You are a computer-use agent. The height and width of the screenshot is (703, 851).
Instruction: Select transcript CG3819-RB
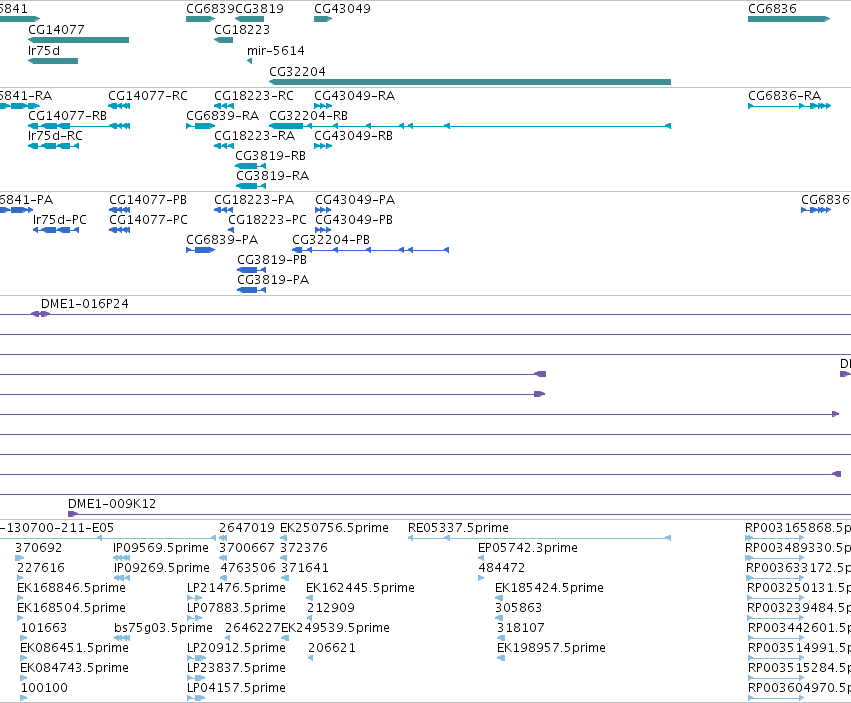pyautogui.click(x=270, y=156)
